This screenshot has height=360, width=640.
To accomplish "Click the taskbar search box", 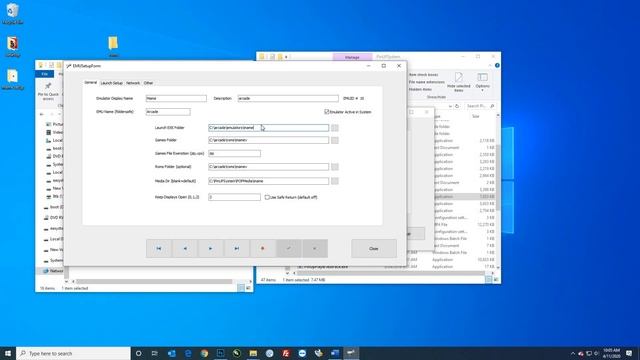I will pyautogui.click(x=73, y=353).
